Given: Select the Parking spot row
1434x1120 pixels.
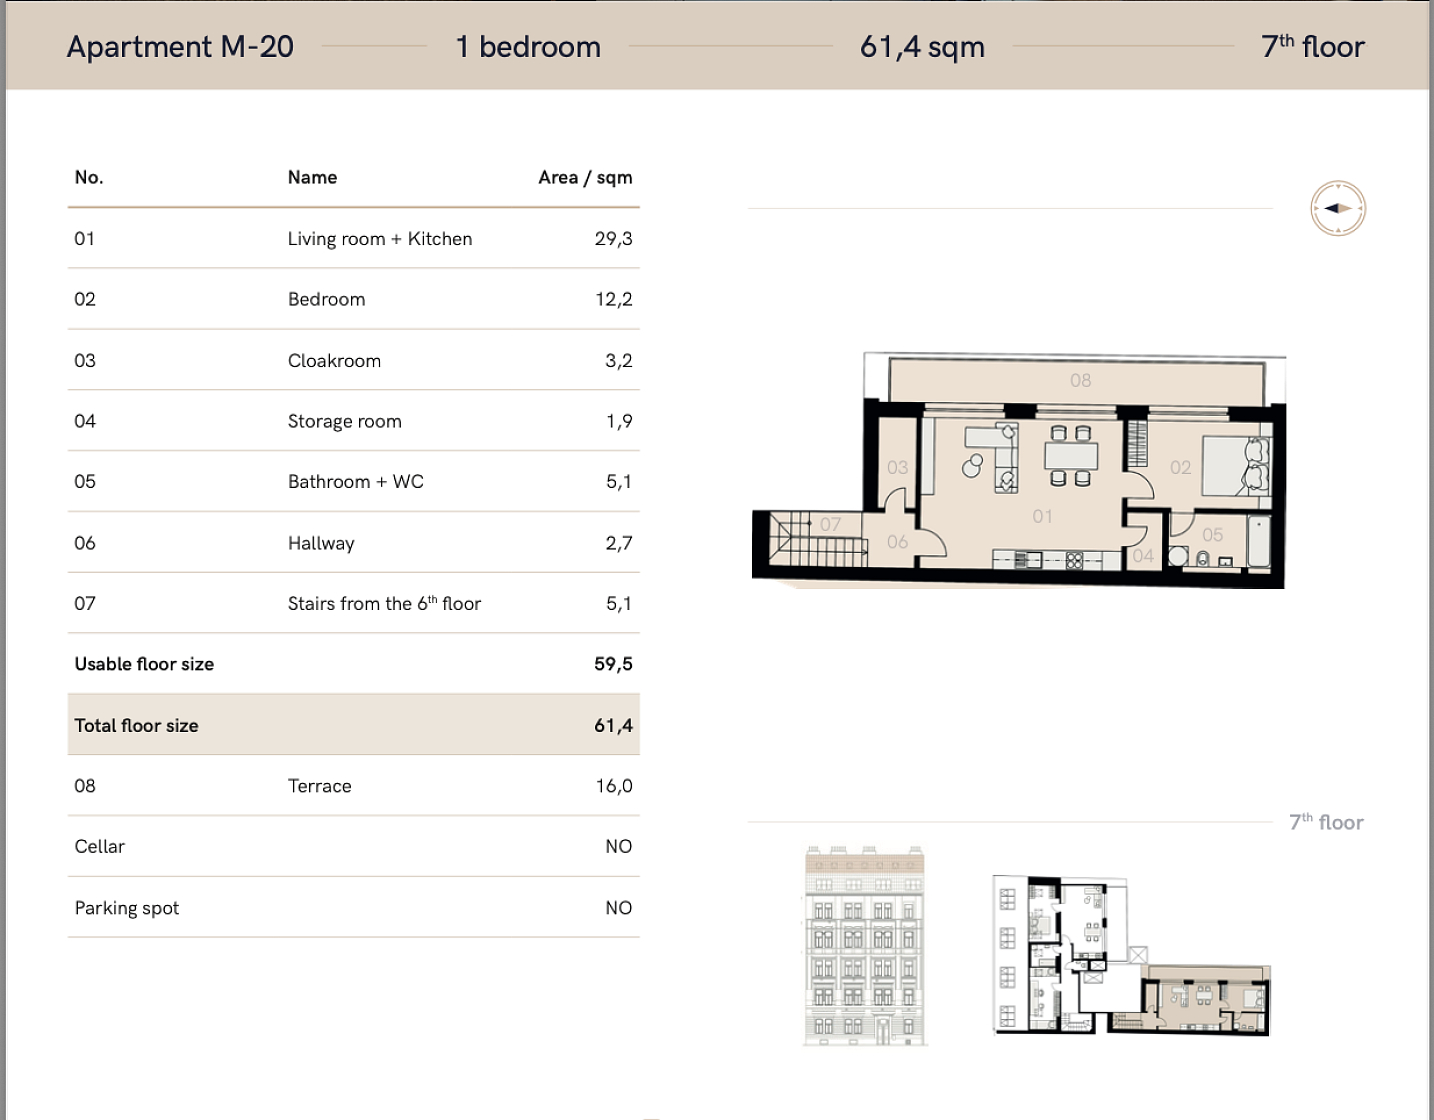Looking at the screenshot, I should [x=353, y=908].
